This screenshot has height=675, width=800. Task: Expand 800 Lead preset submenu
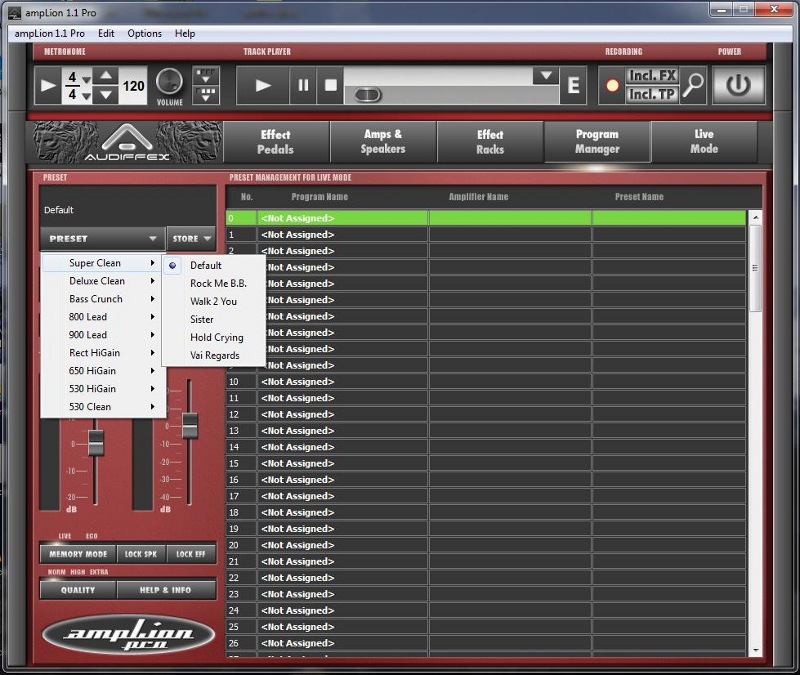click(x=104, y=317)
